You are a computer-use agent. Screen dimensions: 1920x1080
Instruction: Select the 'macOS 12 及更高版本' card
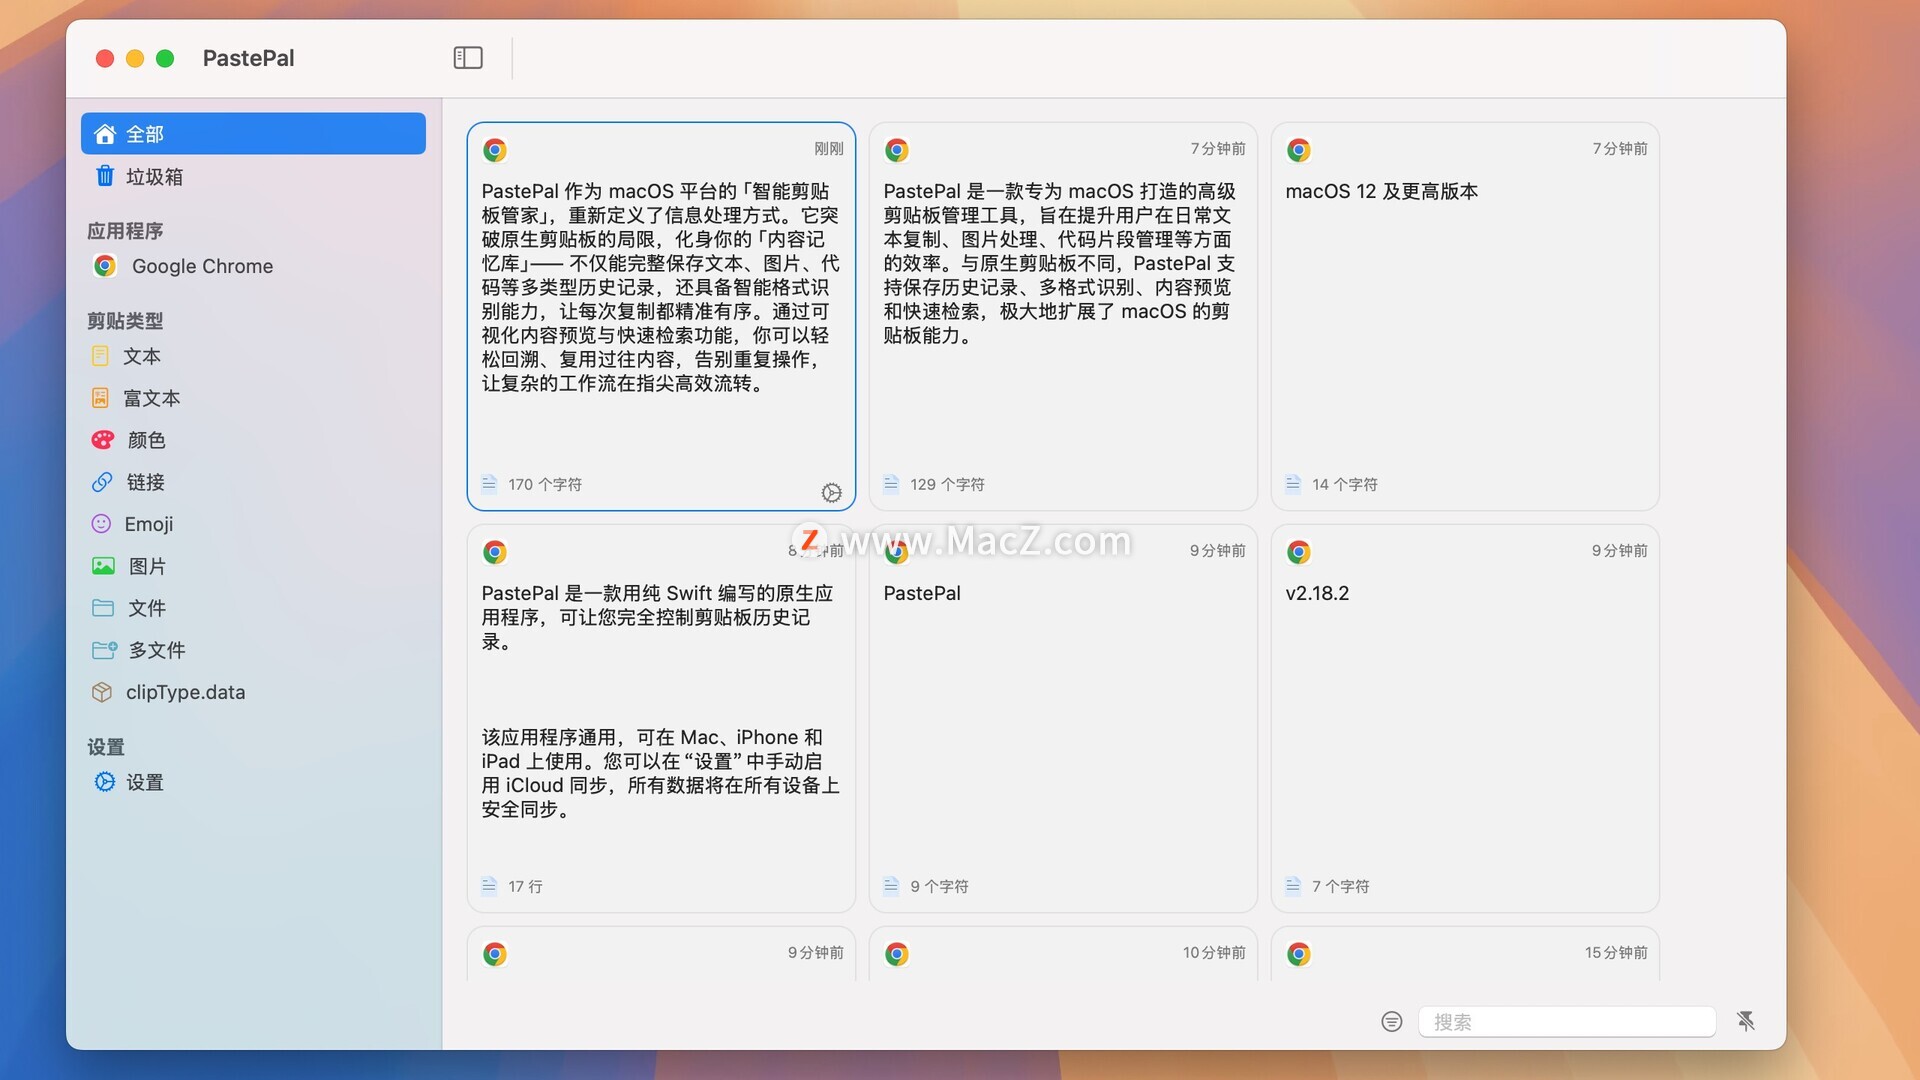click(x=1465, y=316)
